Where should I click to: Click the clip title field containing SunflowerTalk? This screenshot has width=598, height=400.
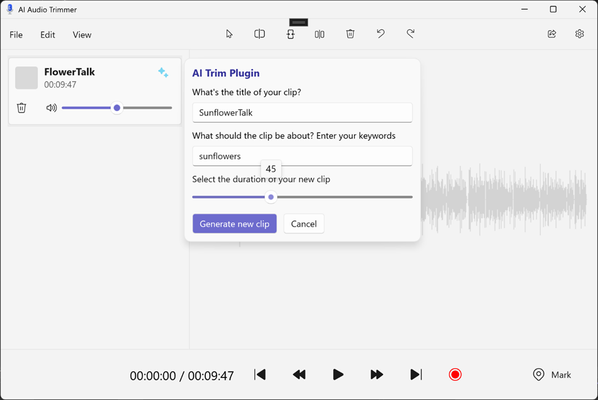coord(302,112)
